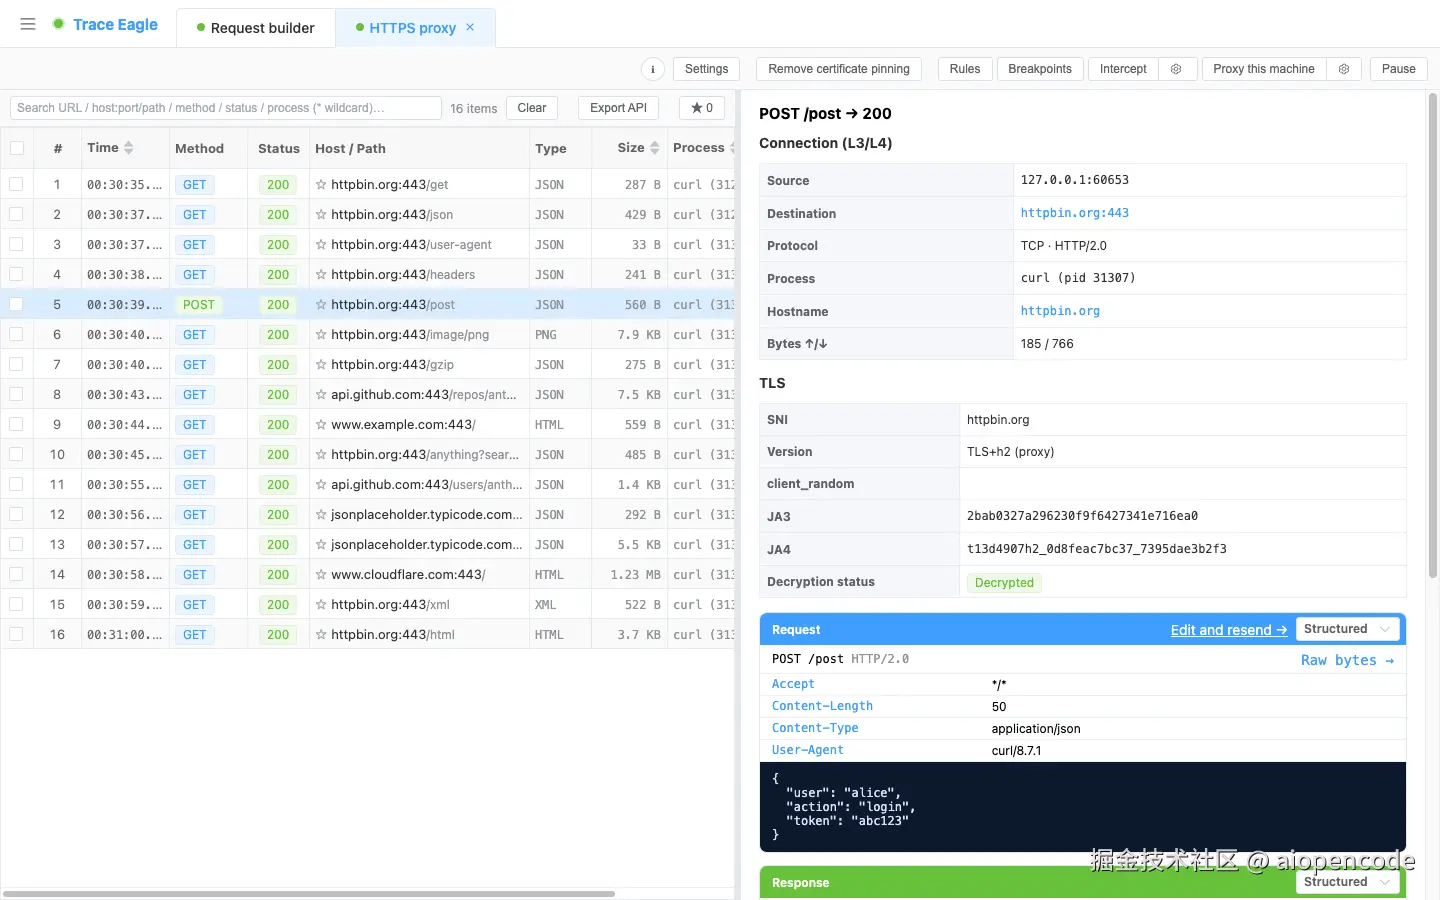Star the httpbin.org:443/get request
Viewport: 1440px width, 900px height.
(321, 185)
